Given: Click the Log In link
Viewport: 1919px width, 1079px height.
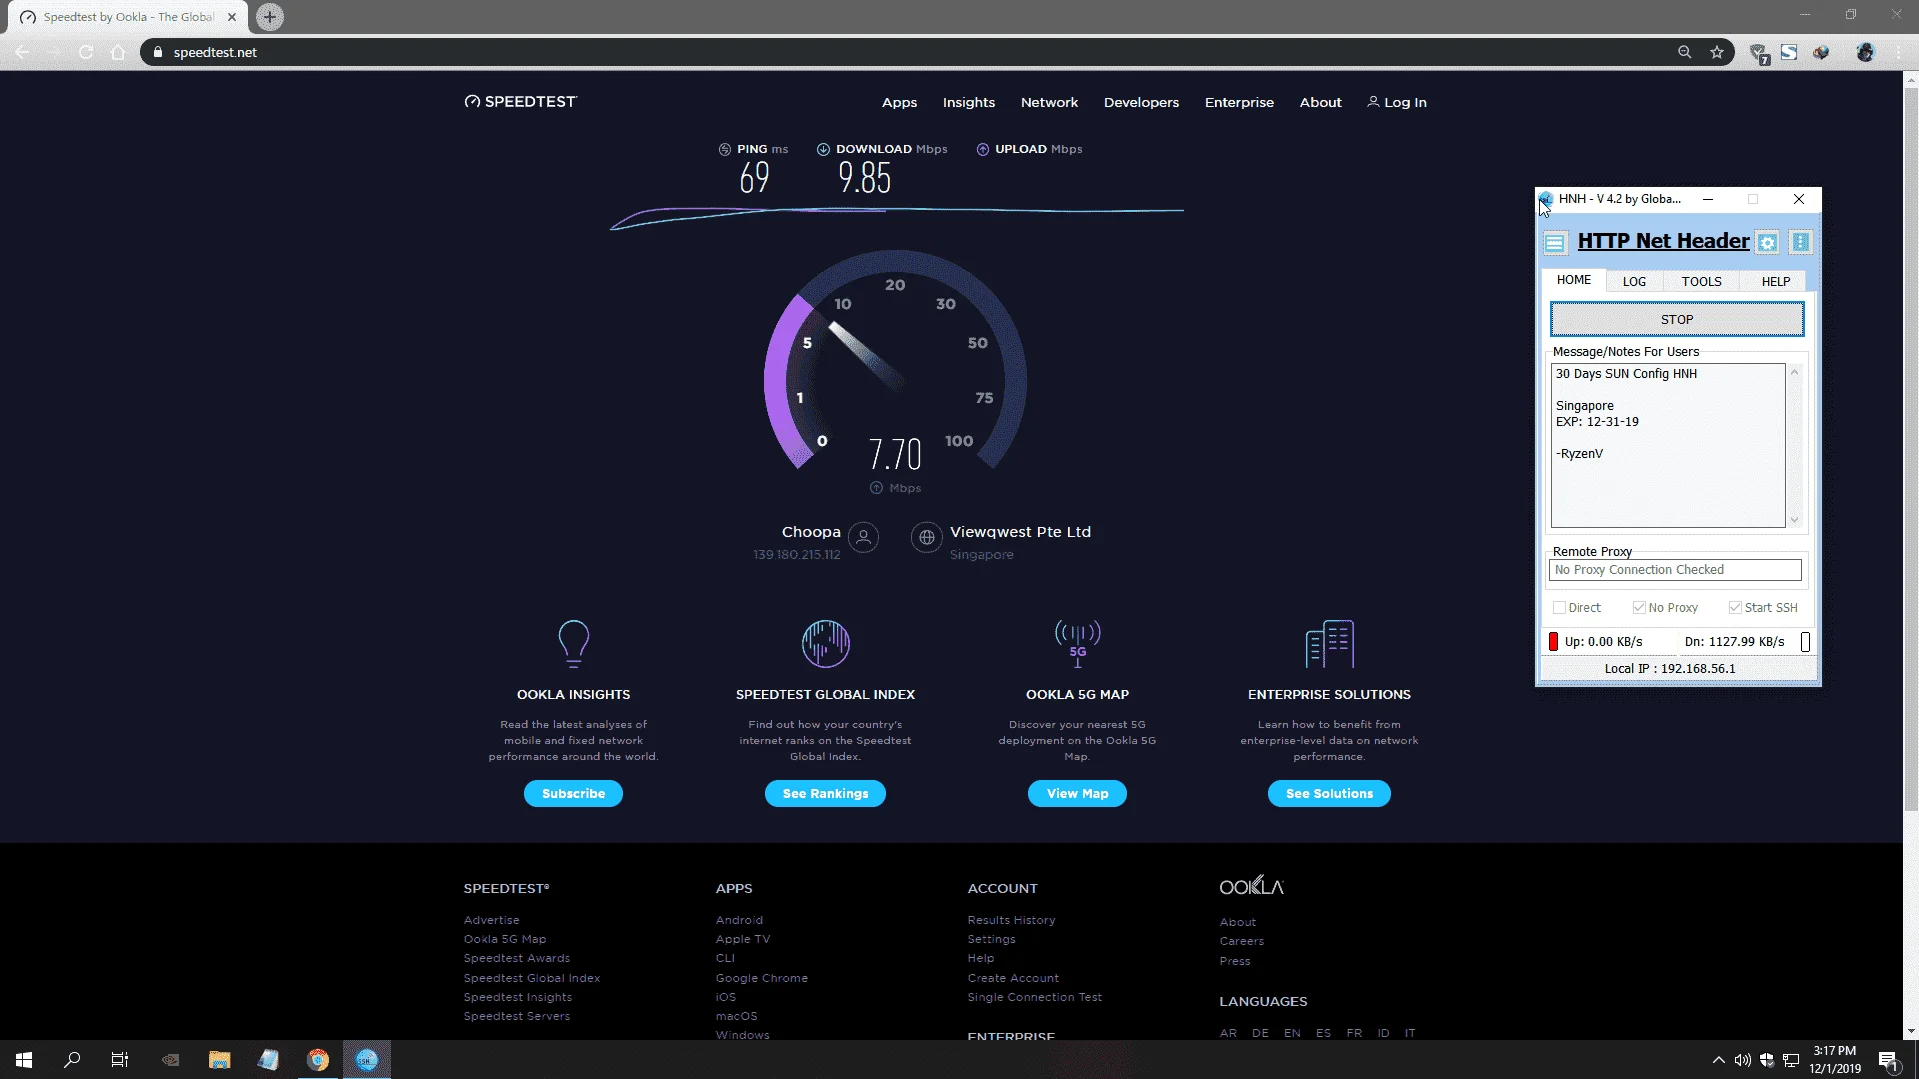Looking at the screenshot, I should pyautogui.click(x=1397, y=102).
